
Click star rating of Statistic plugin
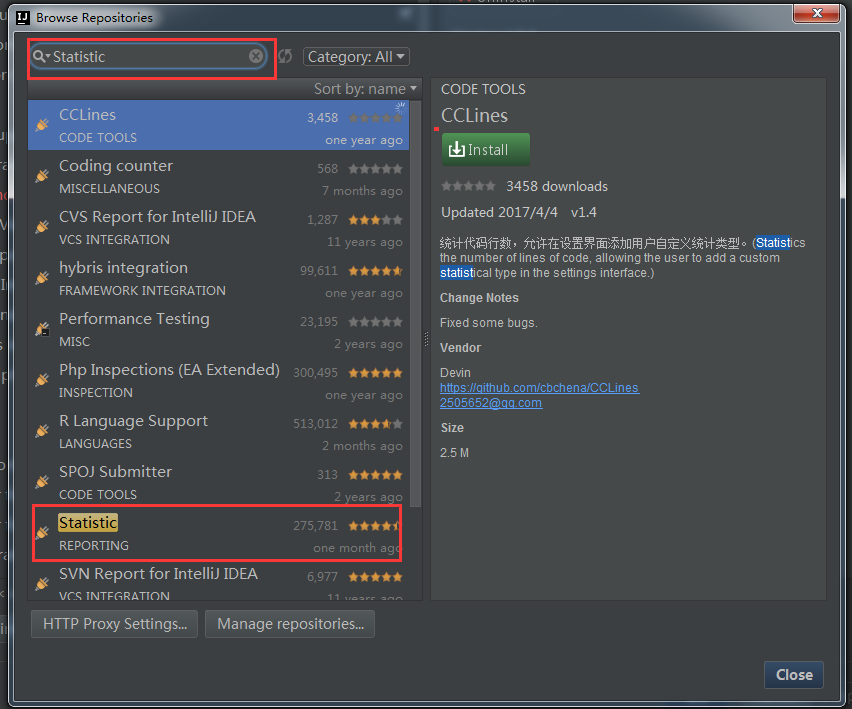coord(374,525)
